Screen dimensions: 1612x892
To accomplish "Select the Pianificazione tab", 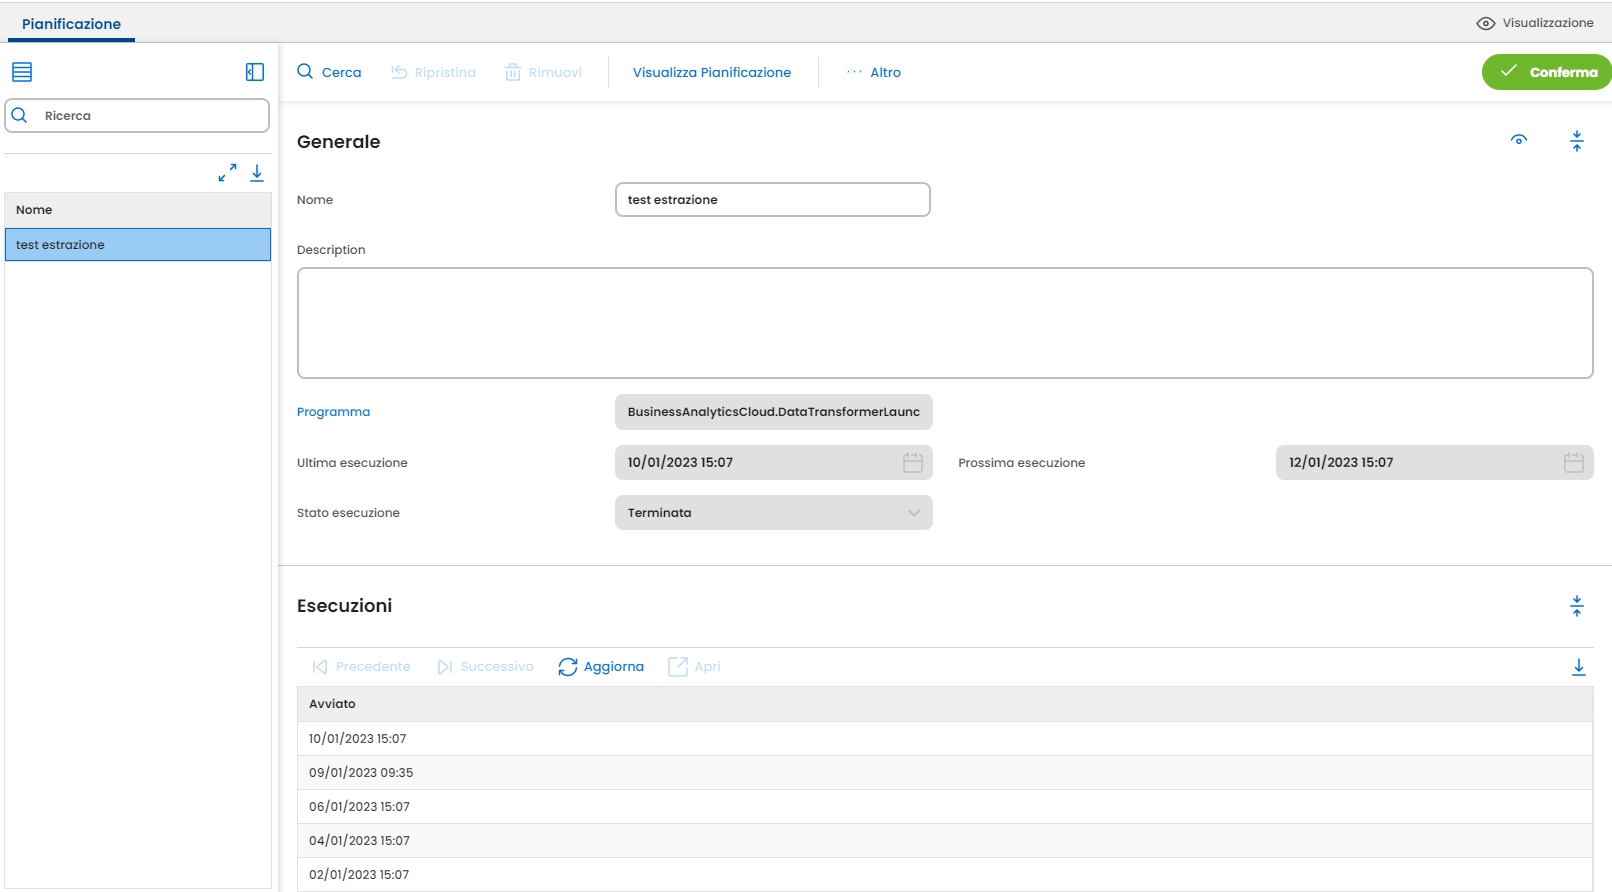I will (x=71, y=24).
